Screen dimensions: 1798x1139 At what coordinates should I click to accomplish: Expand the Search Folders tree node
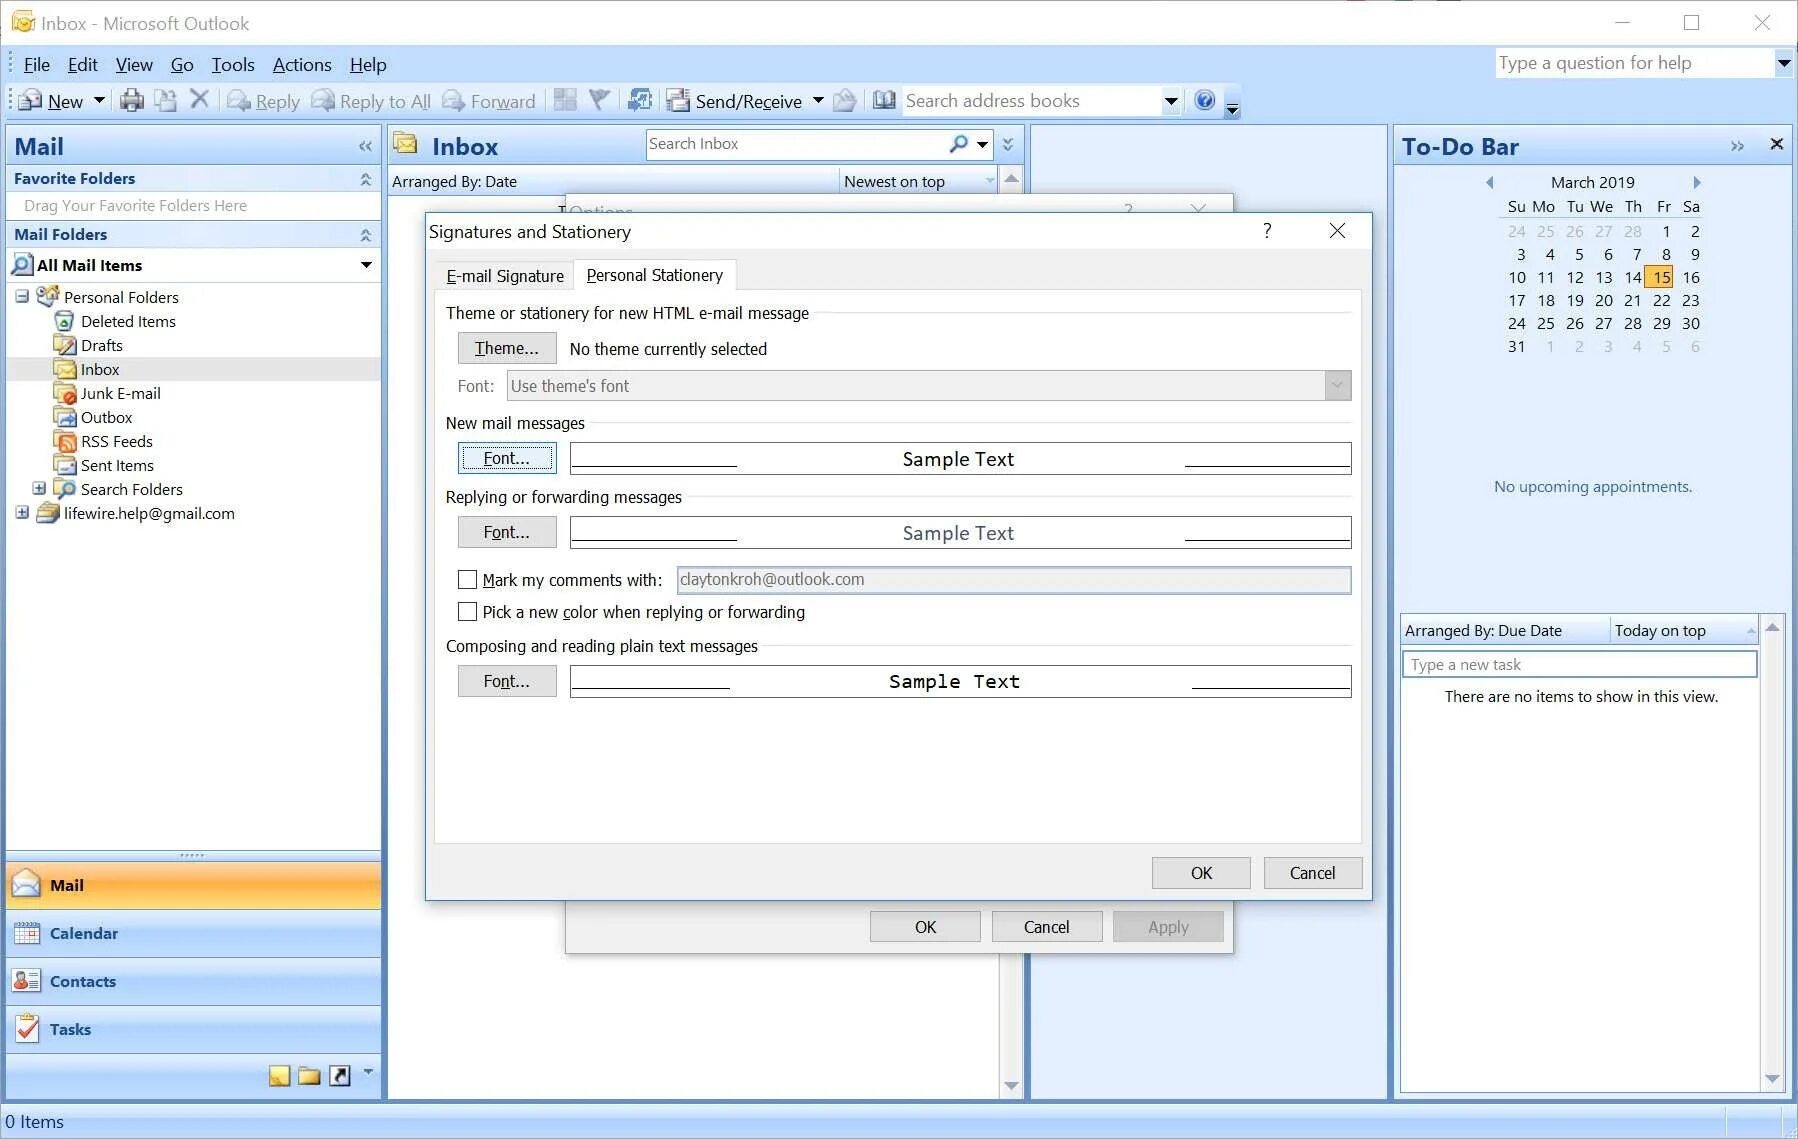(x=39, y=488)
